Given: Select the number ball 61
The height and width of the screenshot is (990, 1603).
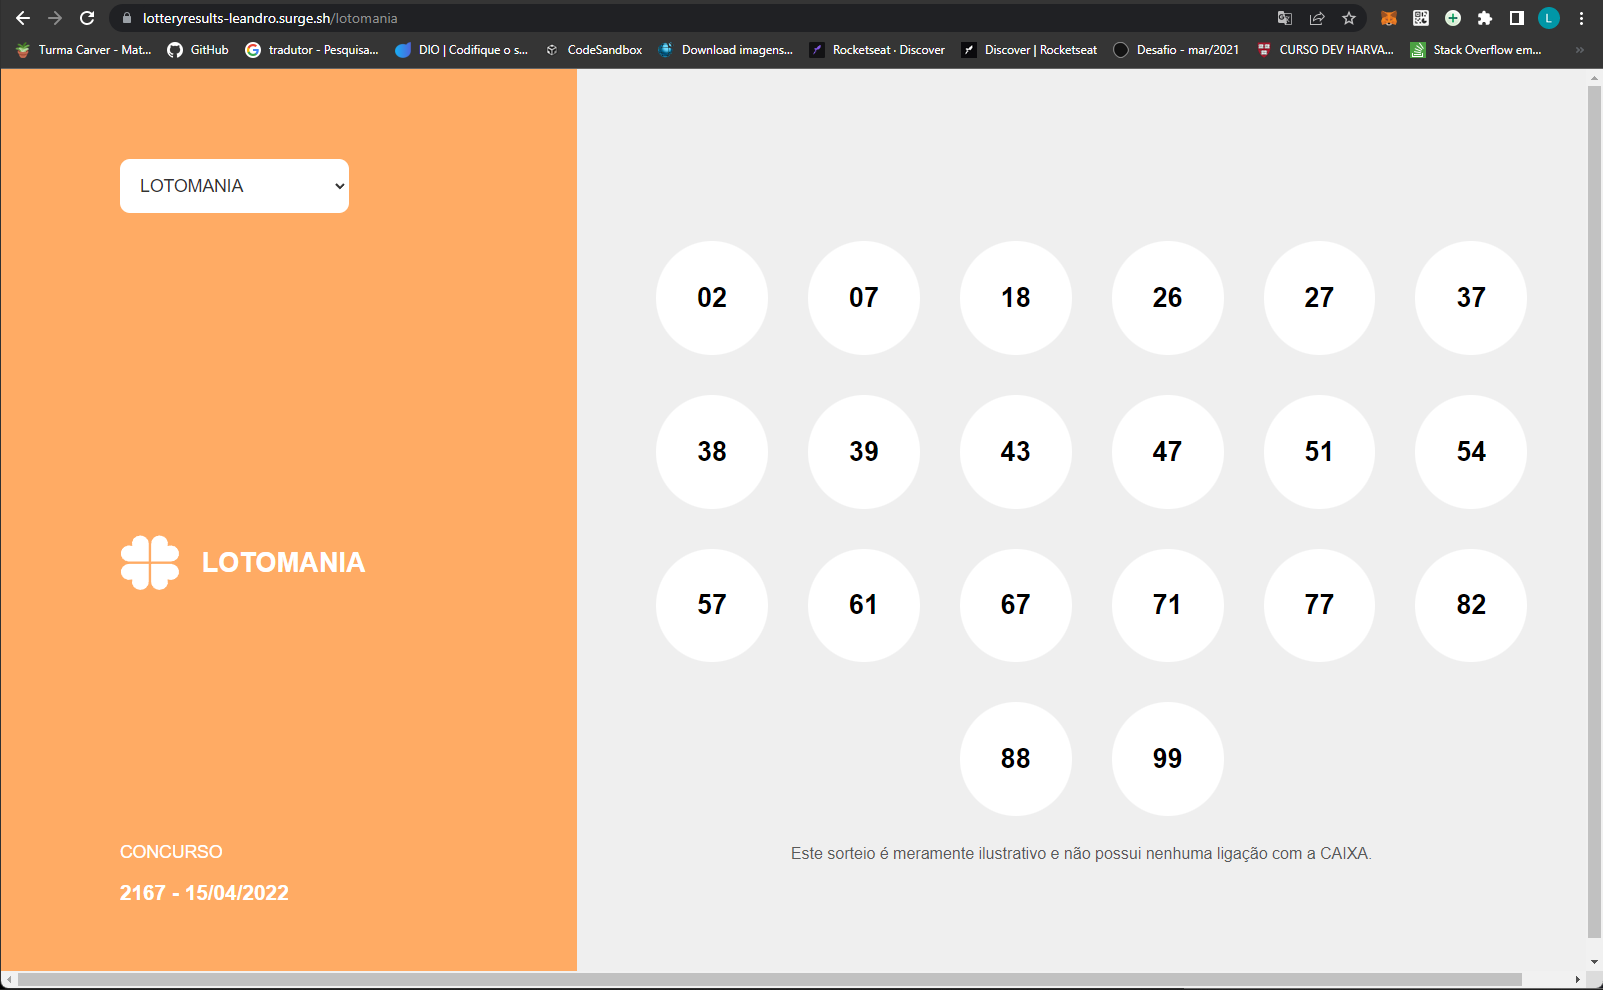Looking at the screenshot, I should [864, 605].
